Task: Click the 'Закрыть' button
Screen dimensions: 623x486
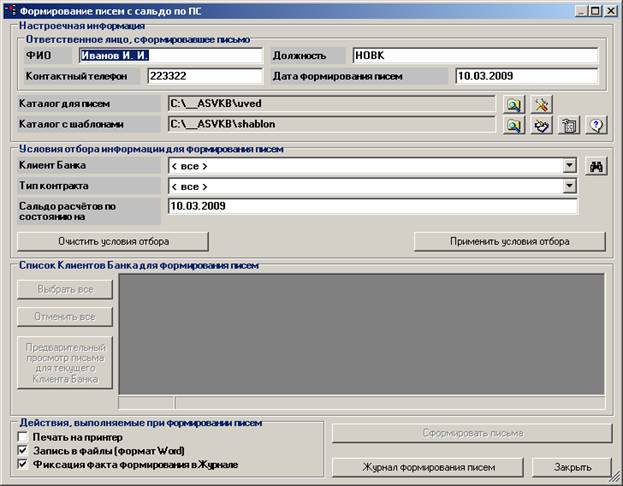Action: pyautogui.click(x=570, y=467)
